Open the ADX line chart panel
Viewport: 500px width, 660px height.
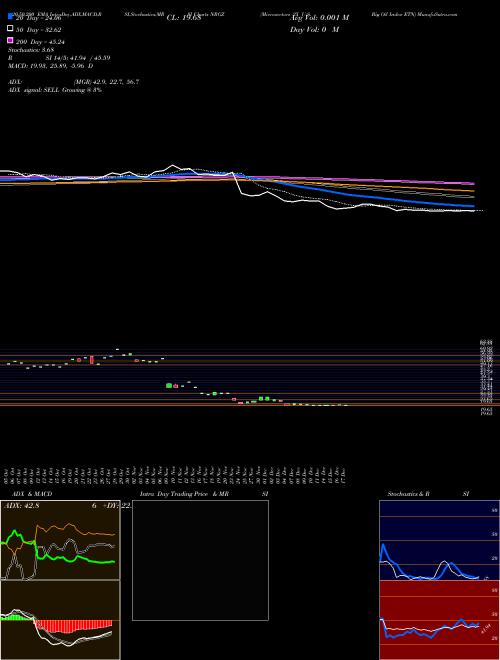(x=60, y=540)
